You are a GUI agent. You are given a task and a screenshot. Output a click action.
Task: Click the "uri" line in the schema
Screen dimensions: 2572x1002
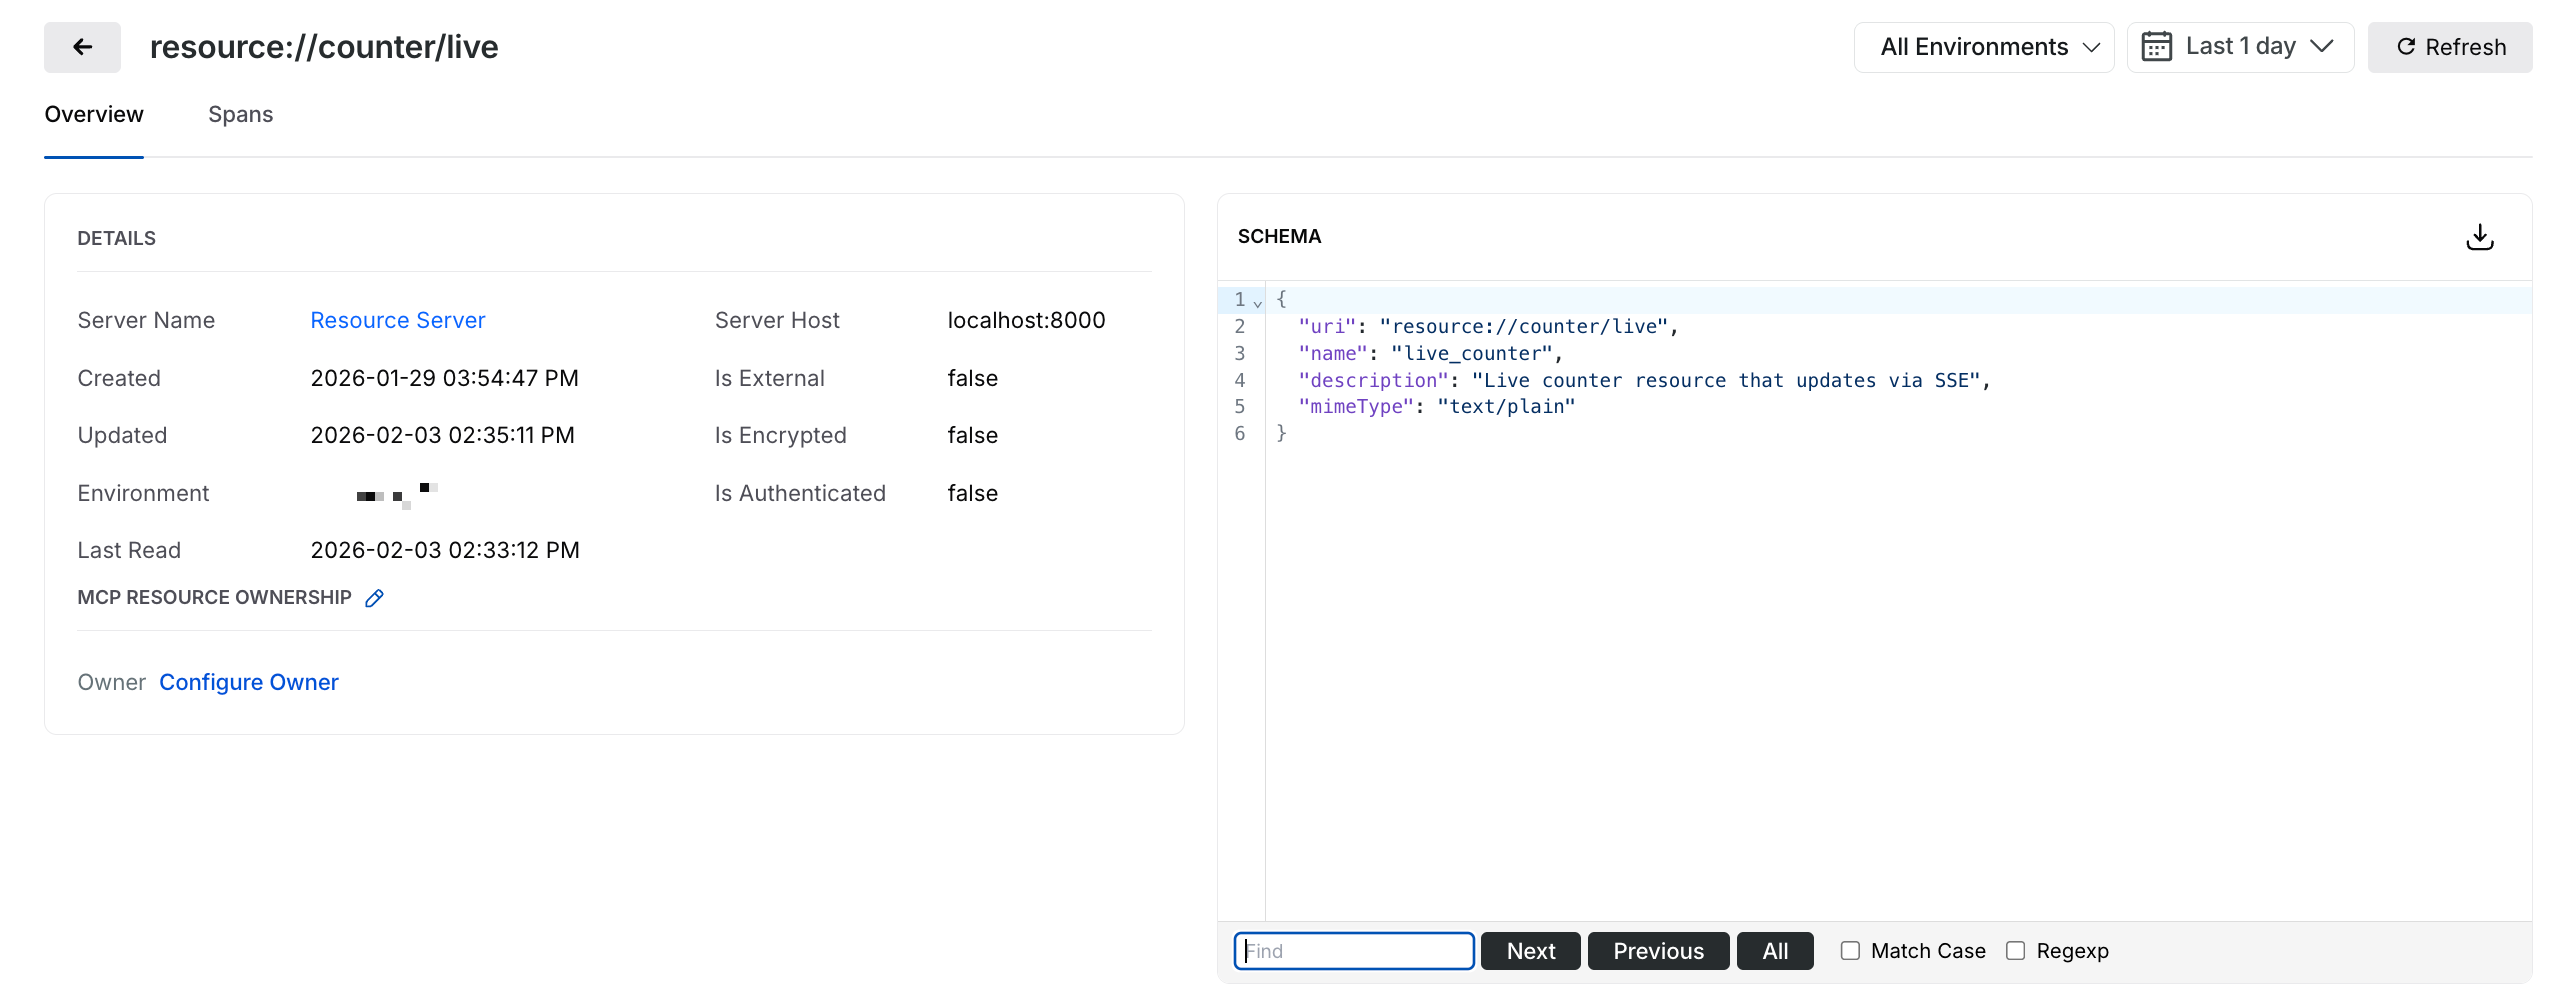[x=1488, y=327]
